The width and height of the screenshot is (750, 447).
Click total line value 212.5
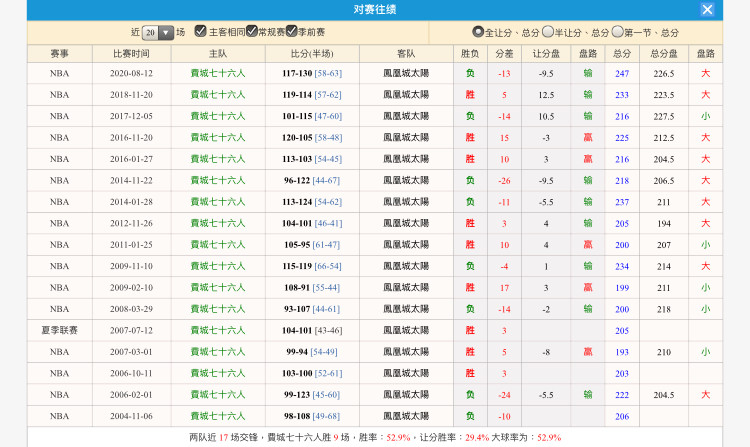pyautogui.click(x=664, y=138)
